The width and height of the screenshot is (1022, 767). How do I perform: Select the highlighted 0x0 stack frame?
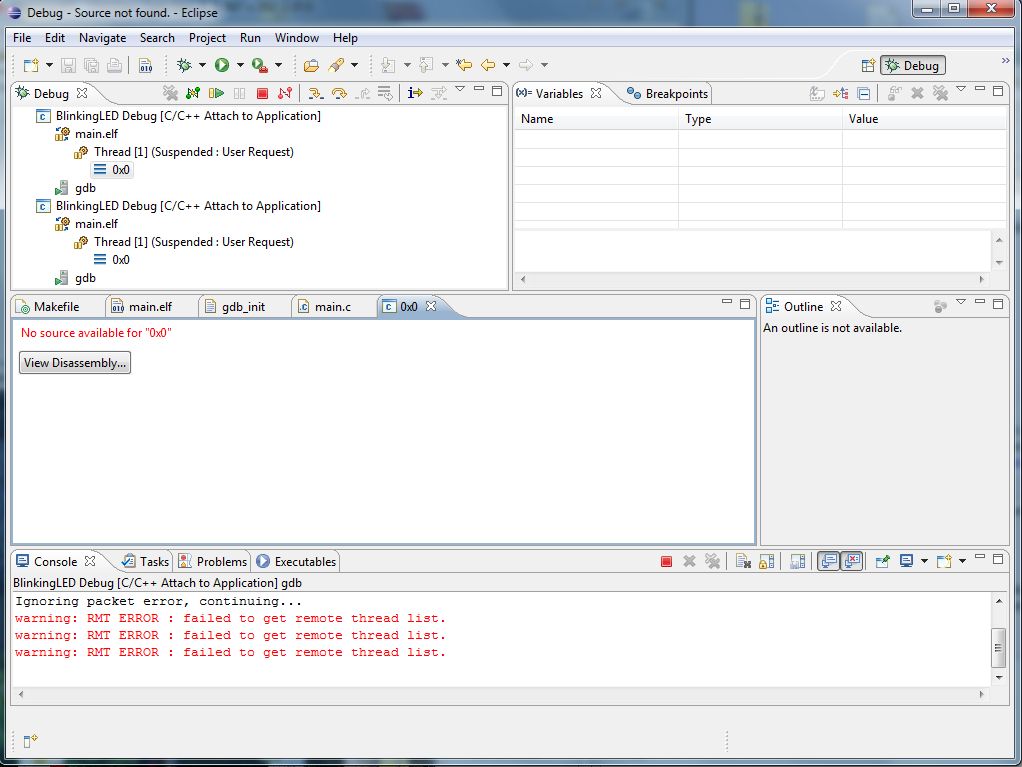pos(112,170)
